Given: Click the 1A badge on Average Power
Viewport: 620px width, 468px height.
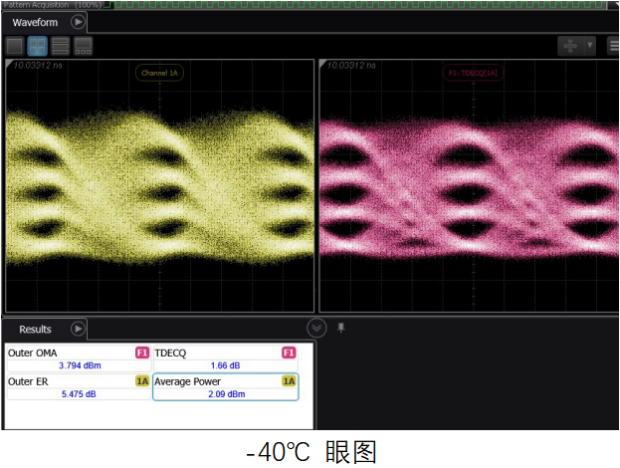Looking at the screenshot, I should 289,381.
